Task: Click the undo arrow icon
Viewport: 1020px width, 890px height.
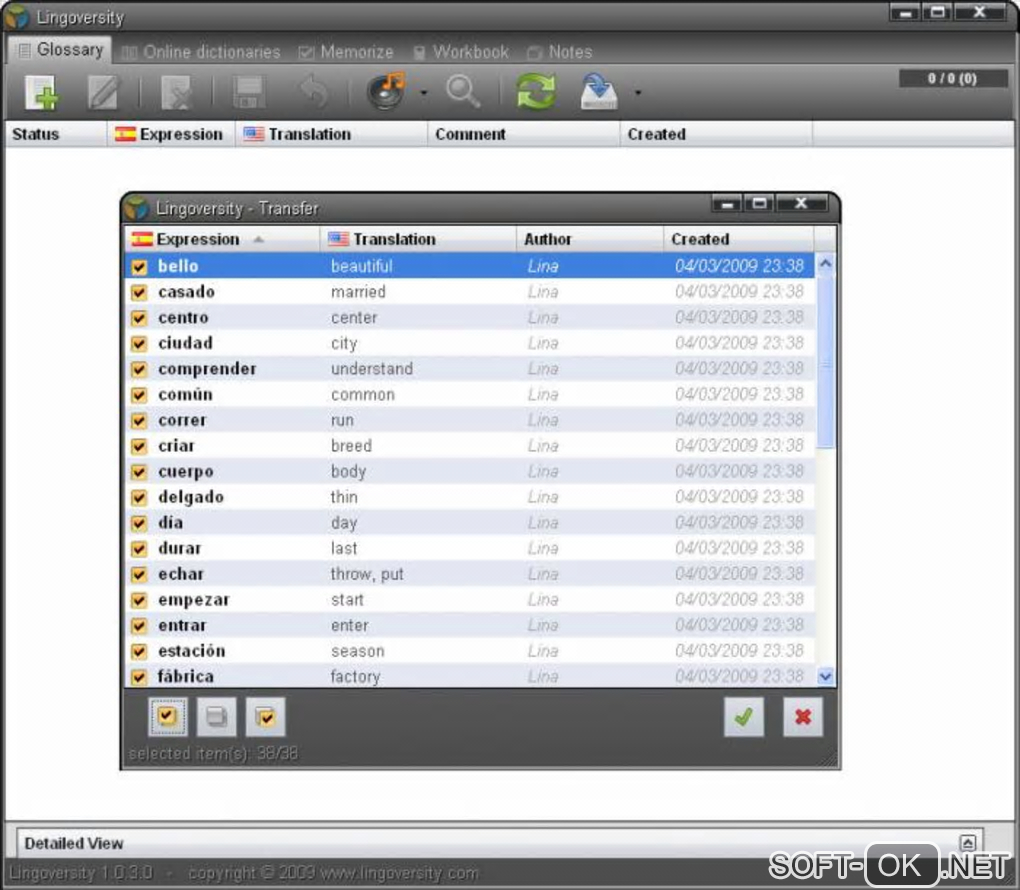Action: click(314, 92)
